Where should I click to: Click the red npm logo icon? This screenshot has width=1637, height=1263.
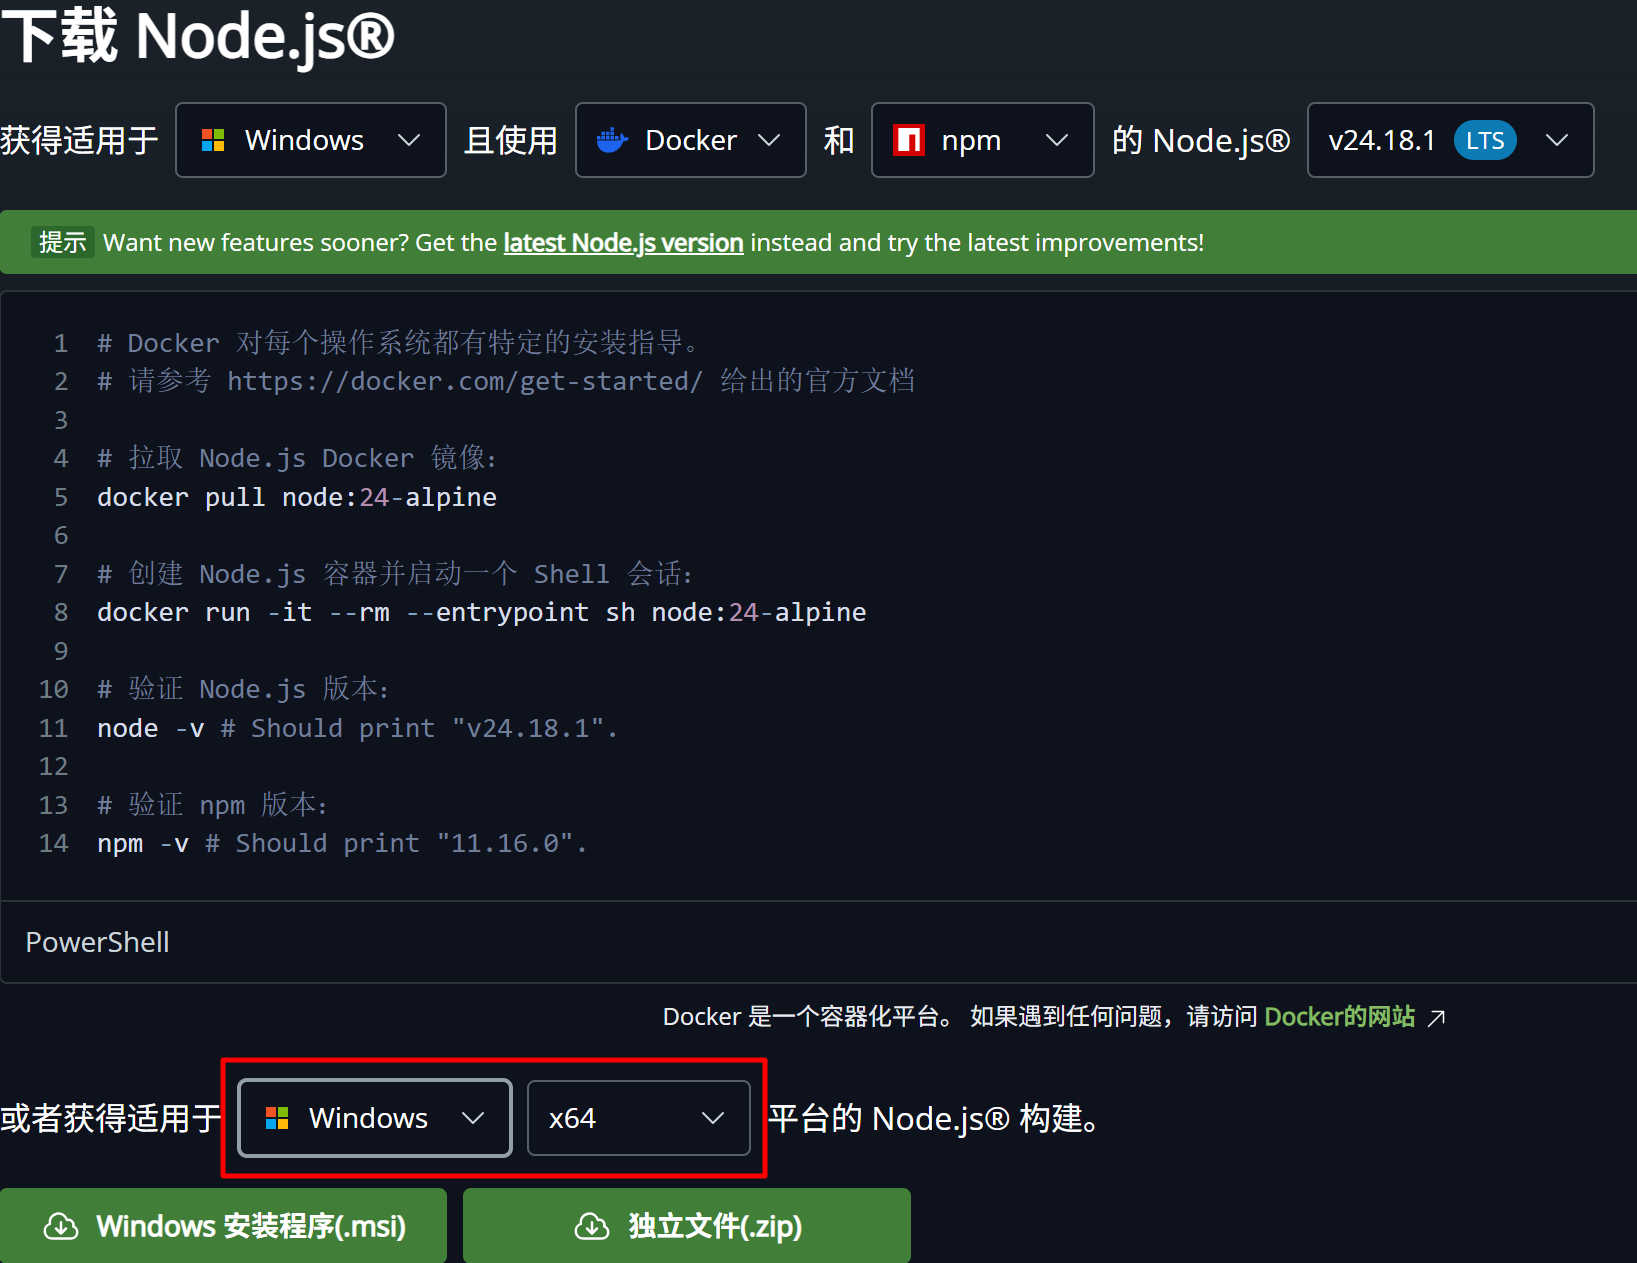tap(909, 140)
